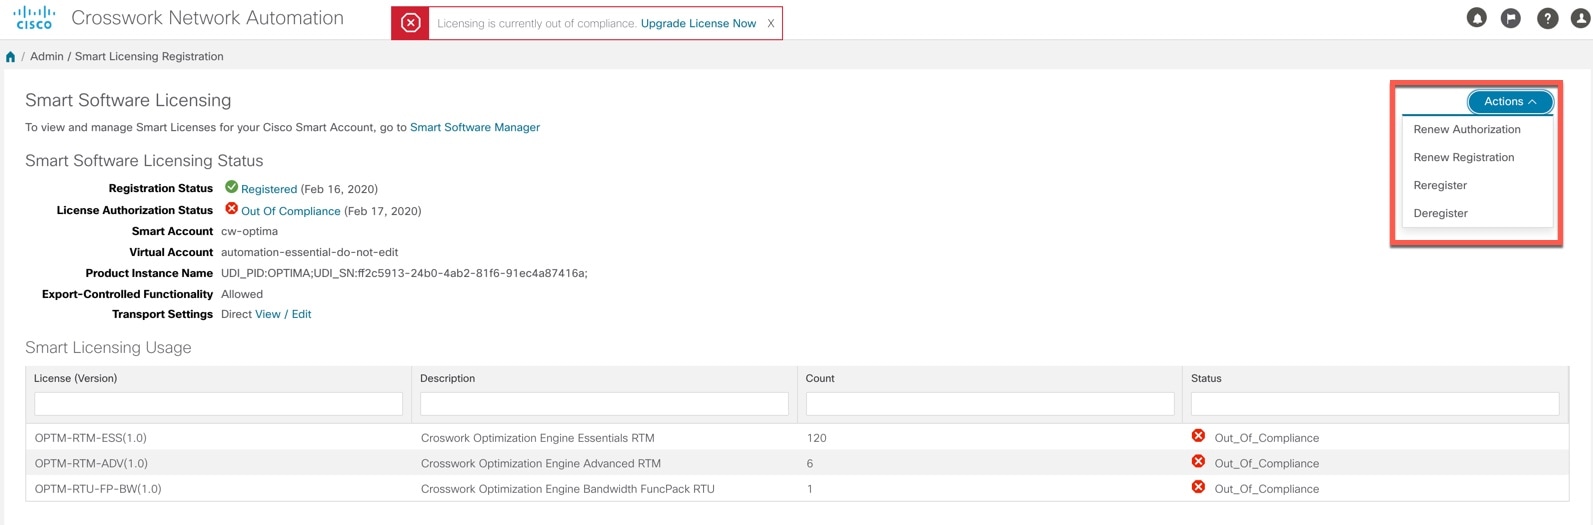Click 'Crosswork Optimization Engine Bandwidth FuncPack RTU' description
This screenshot has height=525, width=1593.
[568, 489]
